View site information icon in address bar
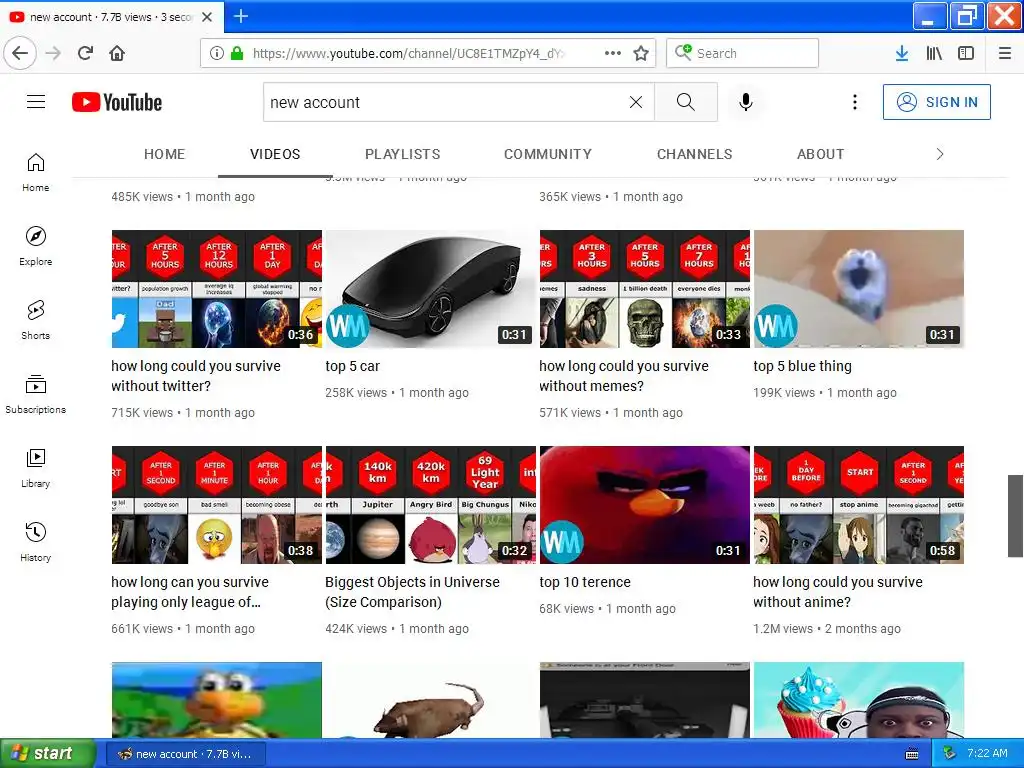 [217, 53]
